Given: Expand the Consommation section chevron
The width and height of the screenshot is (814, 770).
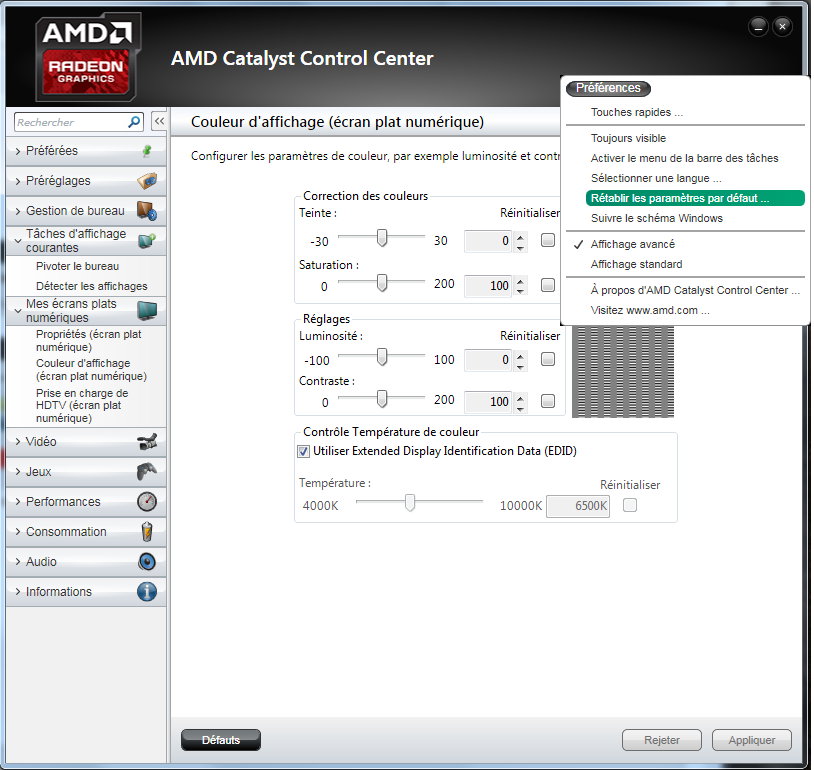Looking at the screenshot, I should pyautogui.click(x=18, y=532).
